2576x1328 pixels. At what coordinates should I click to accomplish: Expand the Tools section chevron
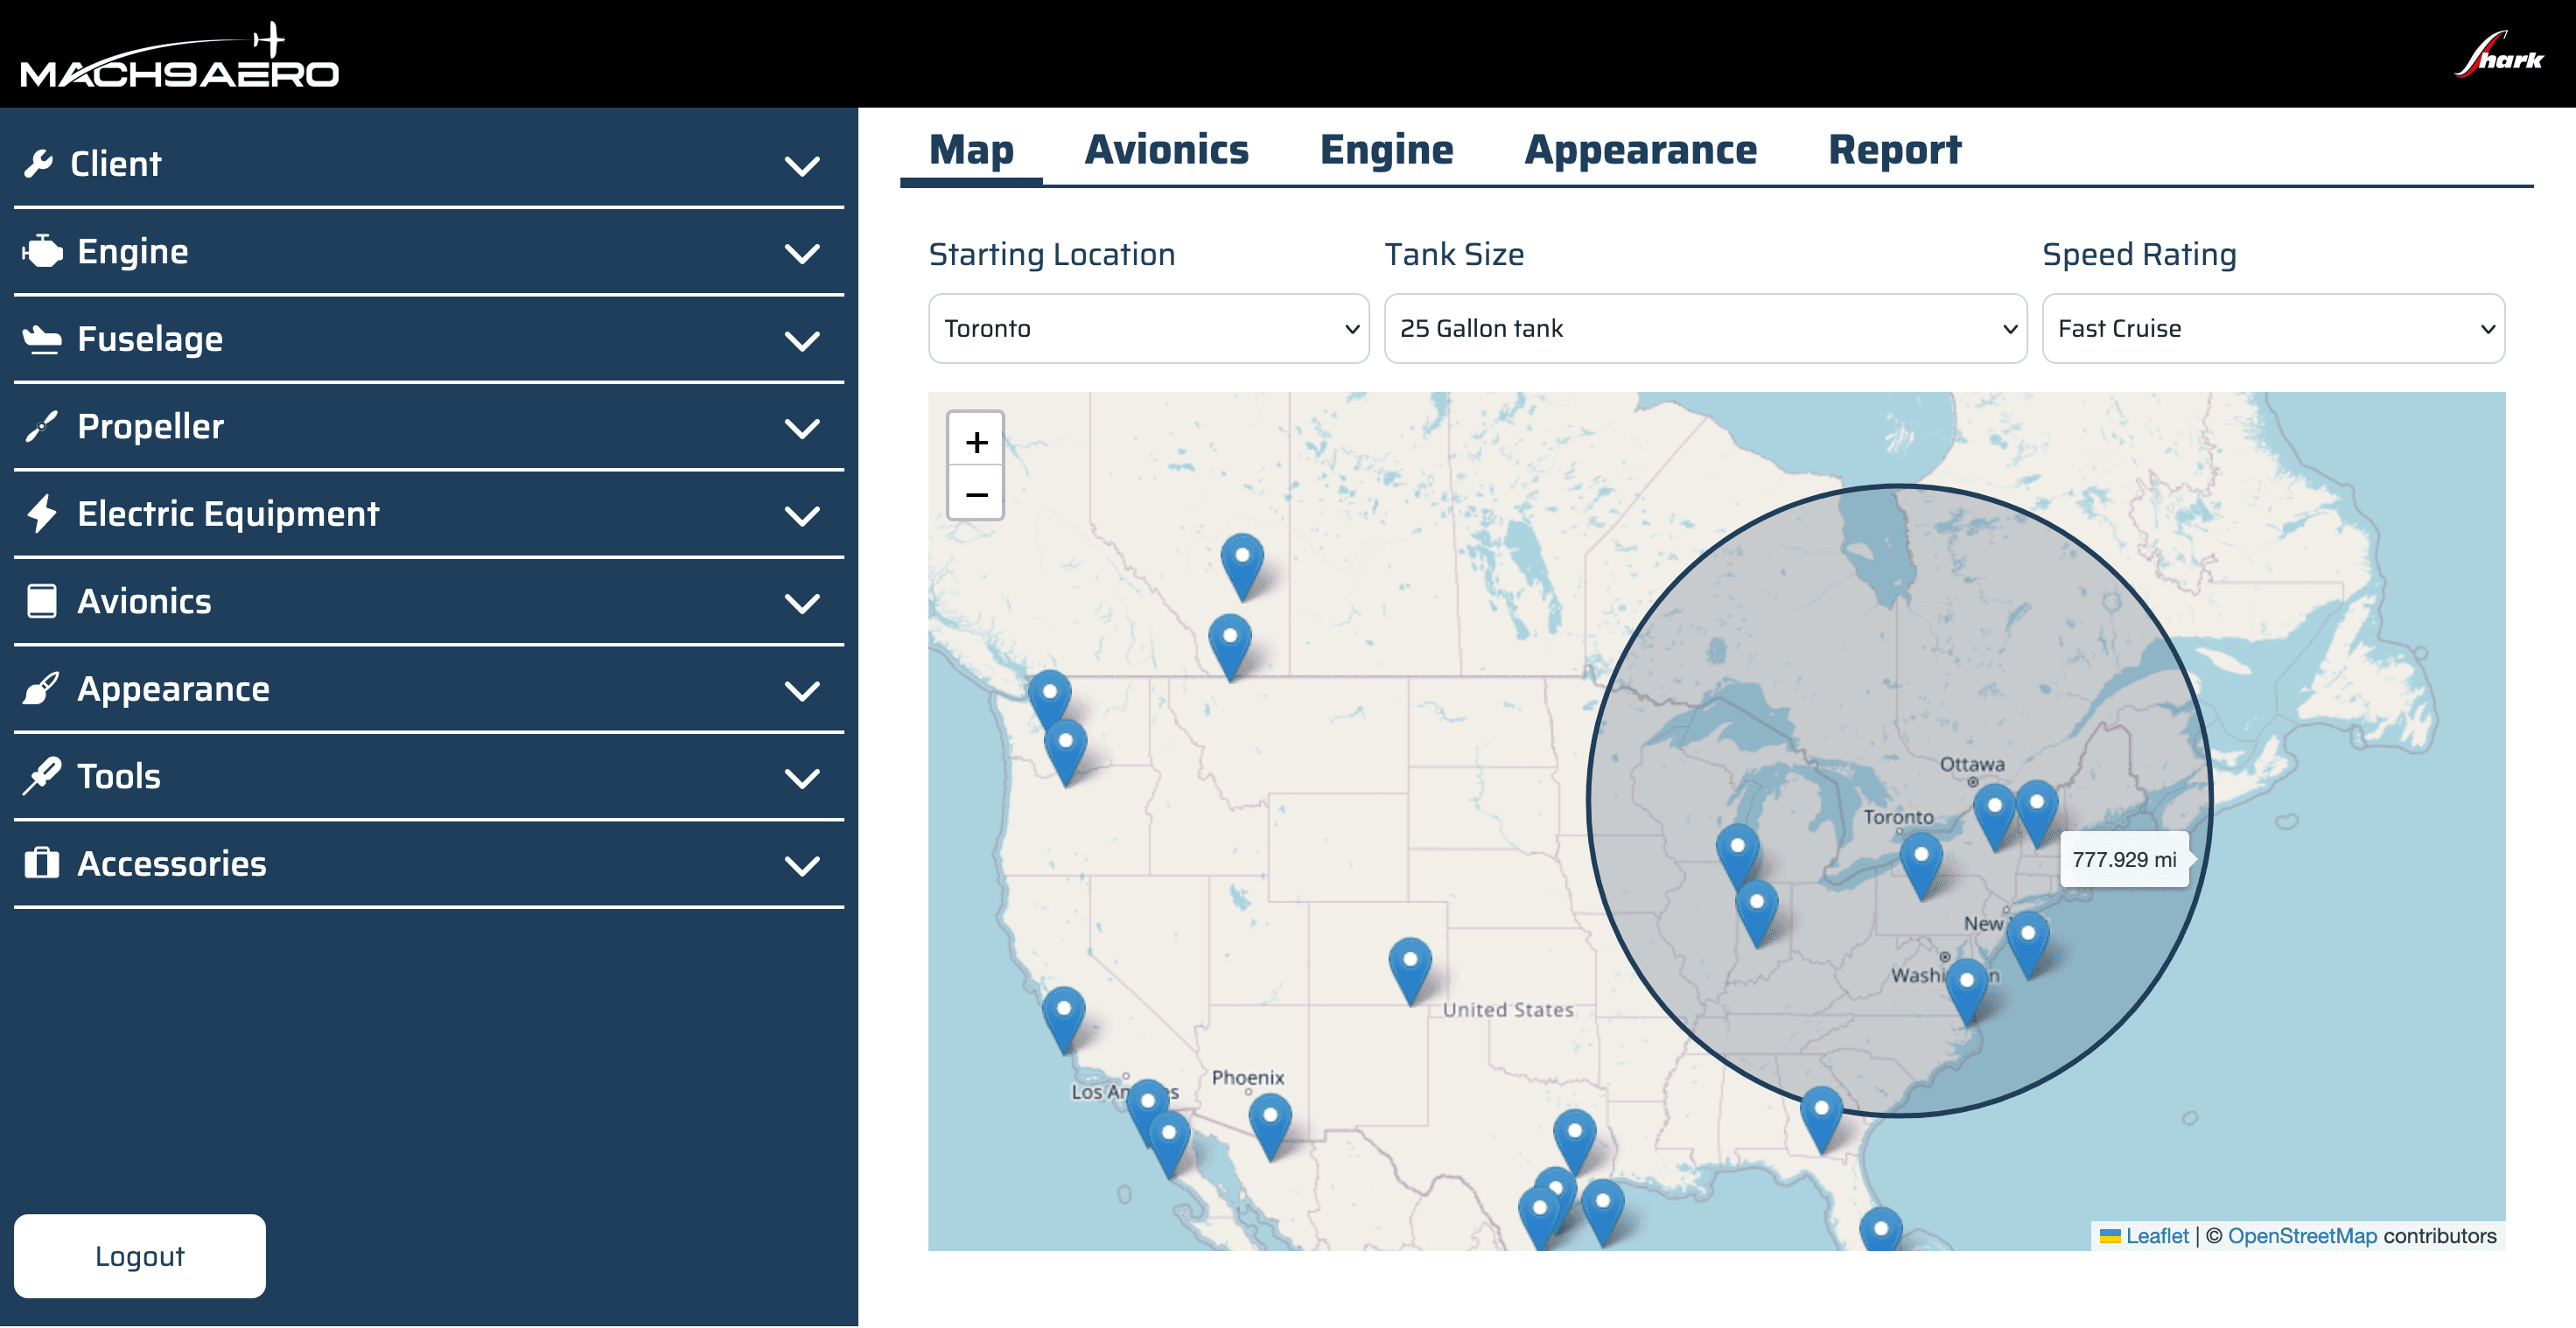pyautogui.click(x=802, y=778)
